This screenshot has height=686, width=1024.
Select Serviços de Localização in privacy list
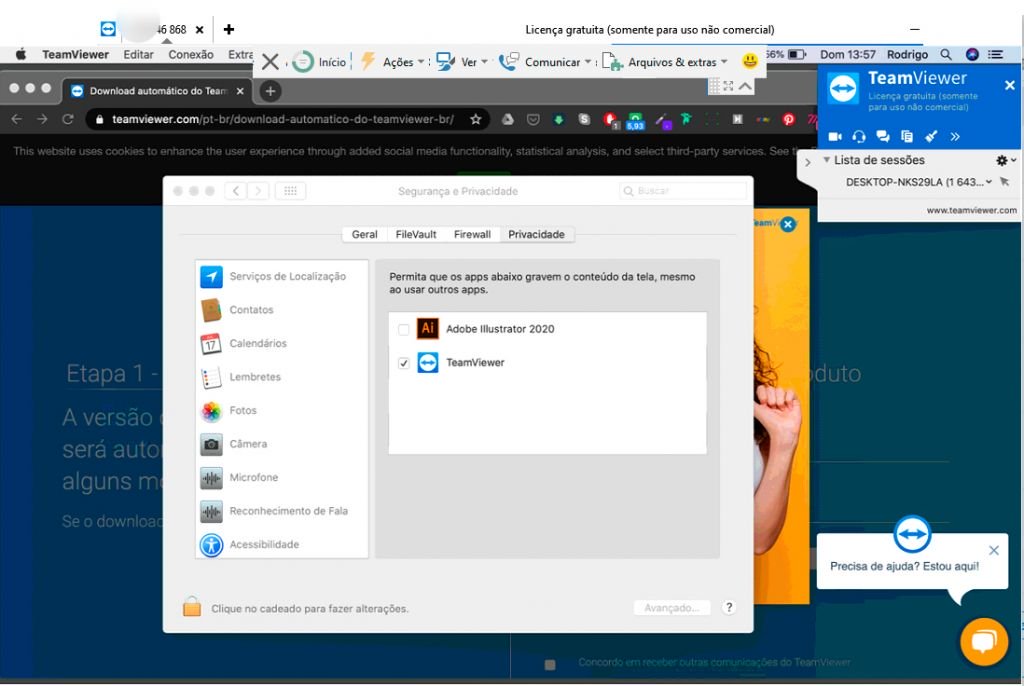click(x=281, y=276)
